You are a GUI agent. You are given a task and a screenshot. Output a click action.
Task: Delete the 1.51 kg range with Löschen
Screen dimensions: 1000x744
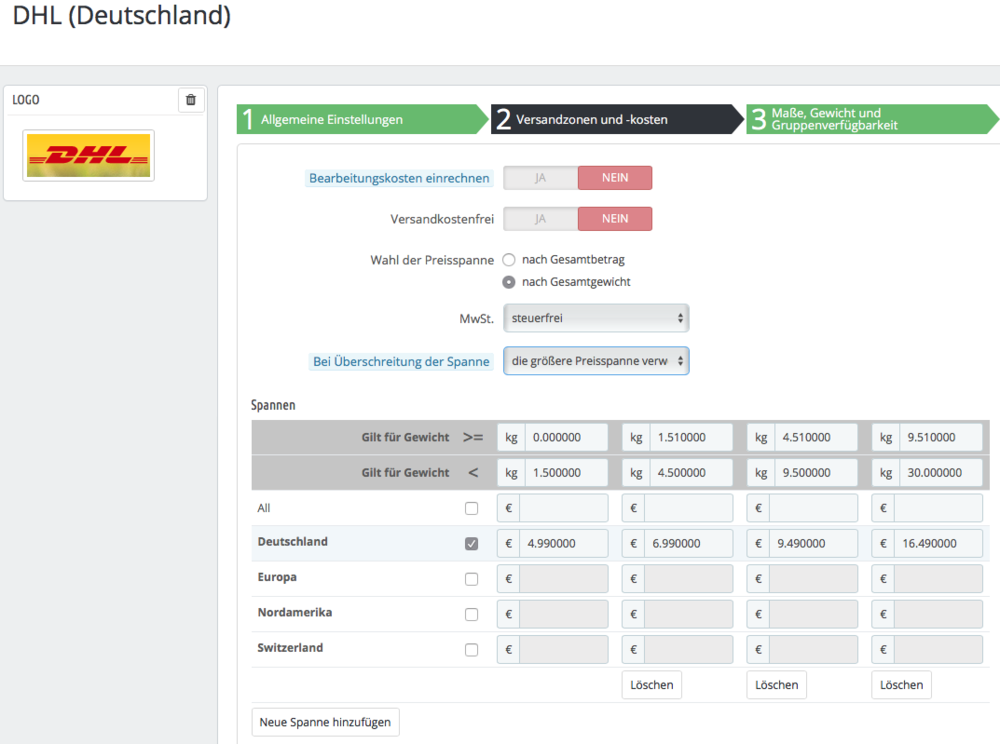(x=652, y=685)
